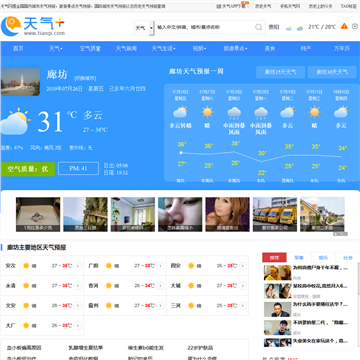Open the 乳腺增生需结苹 link

point(86,348)
